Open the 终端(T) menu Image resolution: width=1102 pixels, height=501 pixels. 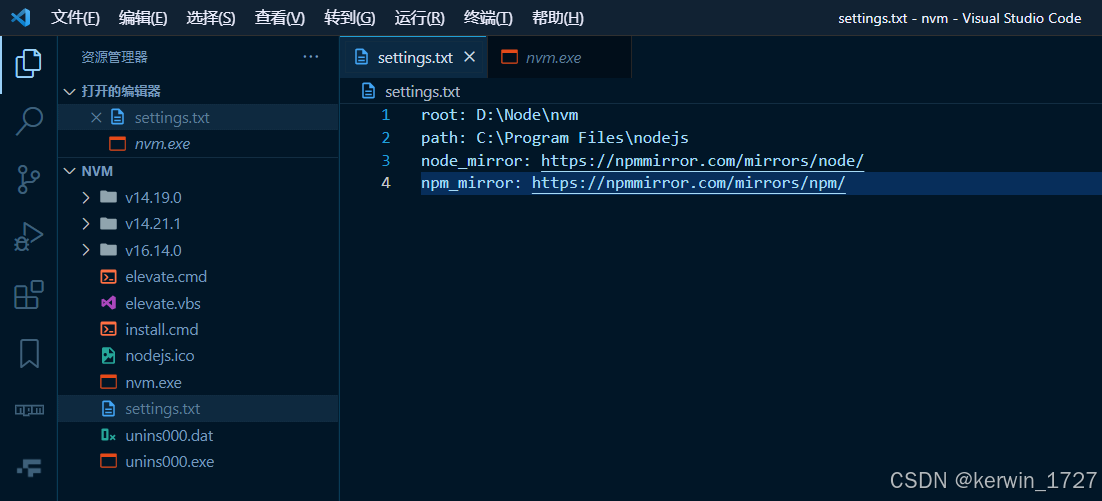[x=488, y=18]
